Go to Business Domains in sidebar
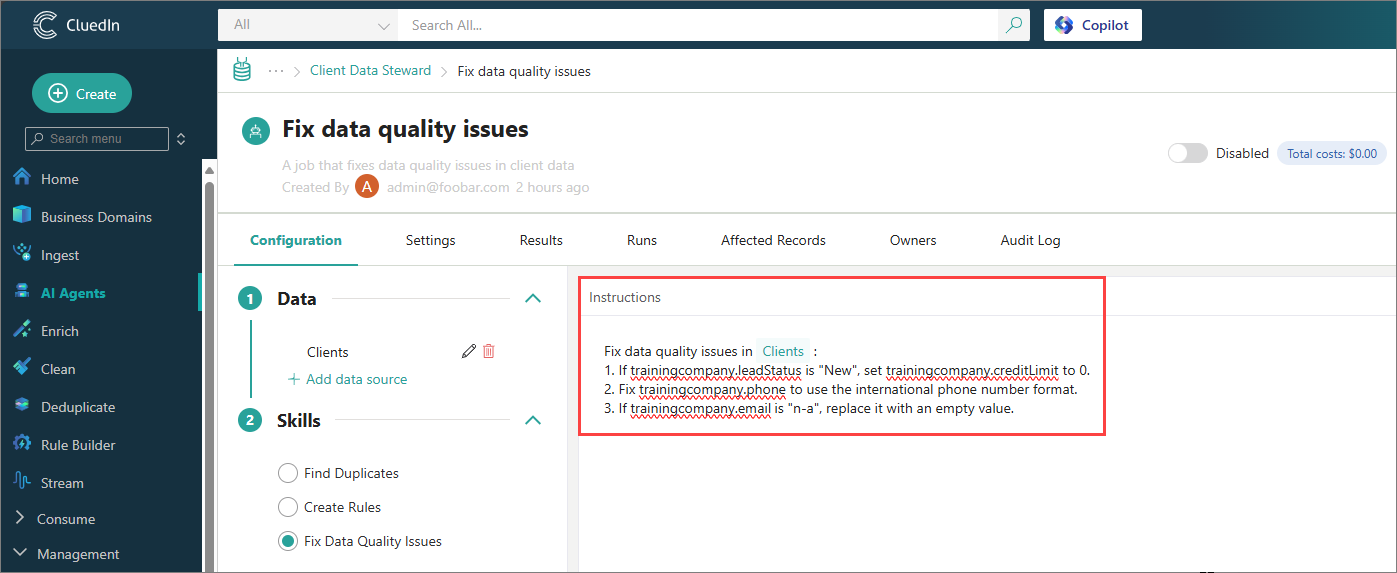1397x573 pixels. 96,217
